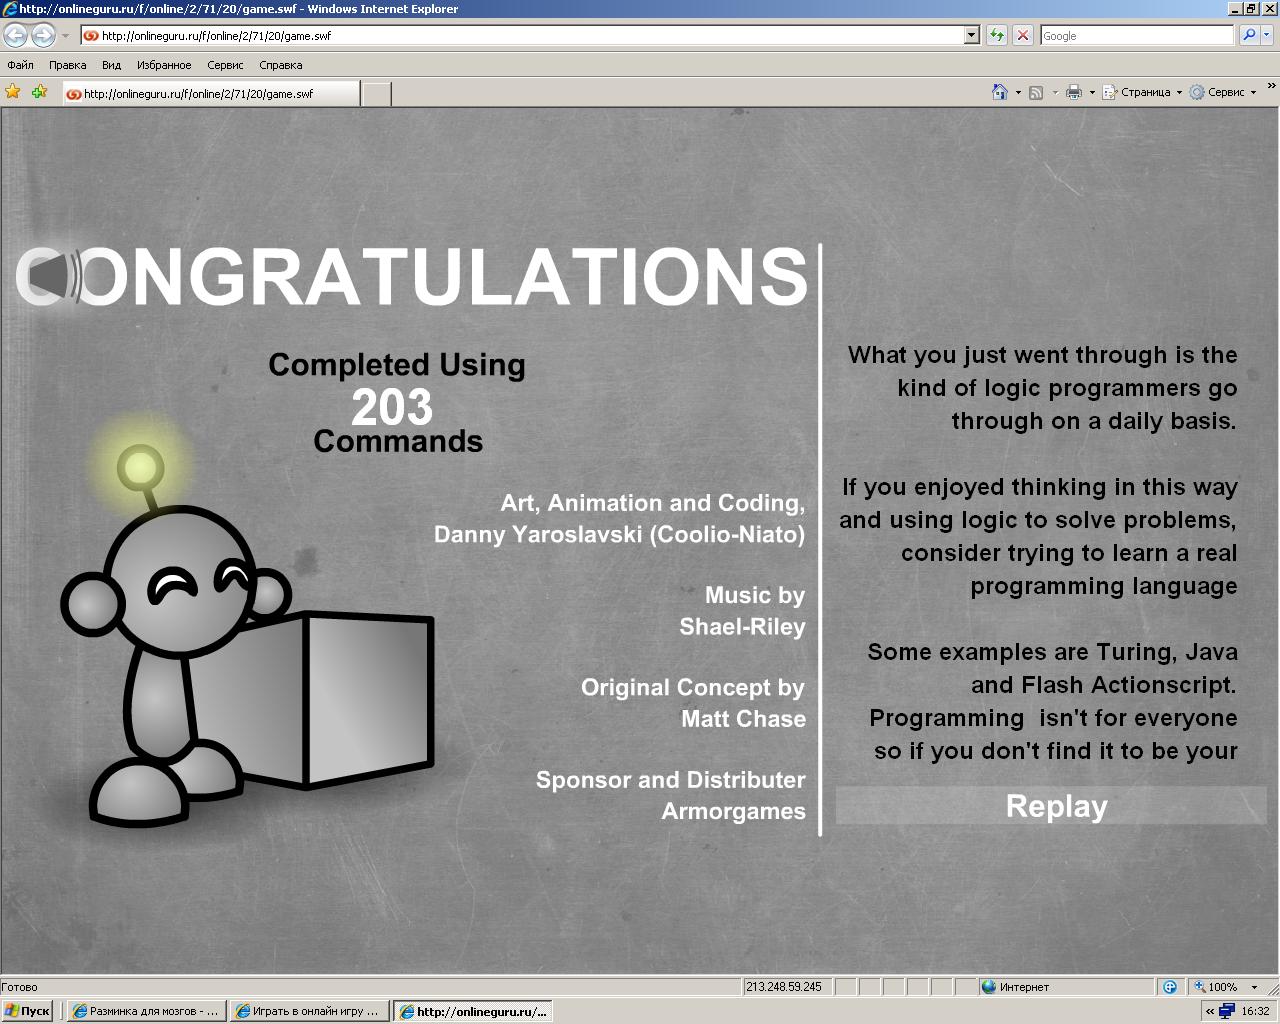Open the Сервис gear toolbar menu
This screenshot has height=1024, width=1280.
(x=1222, y=92)
